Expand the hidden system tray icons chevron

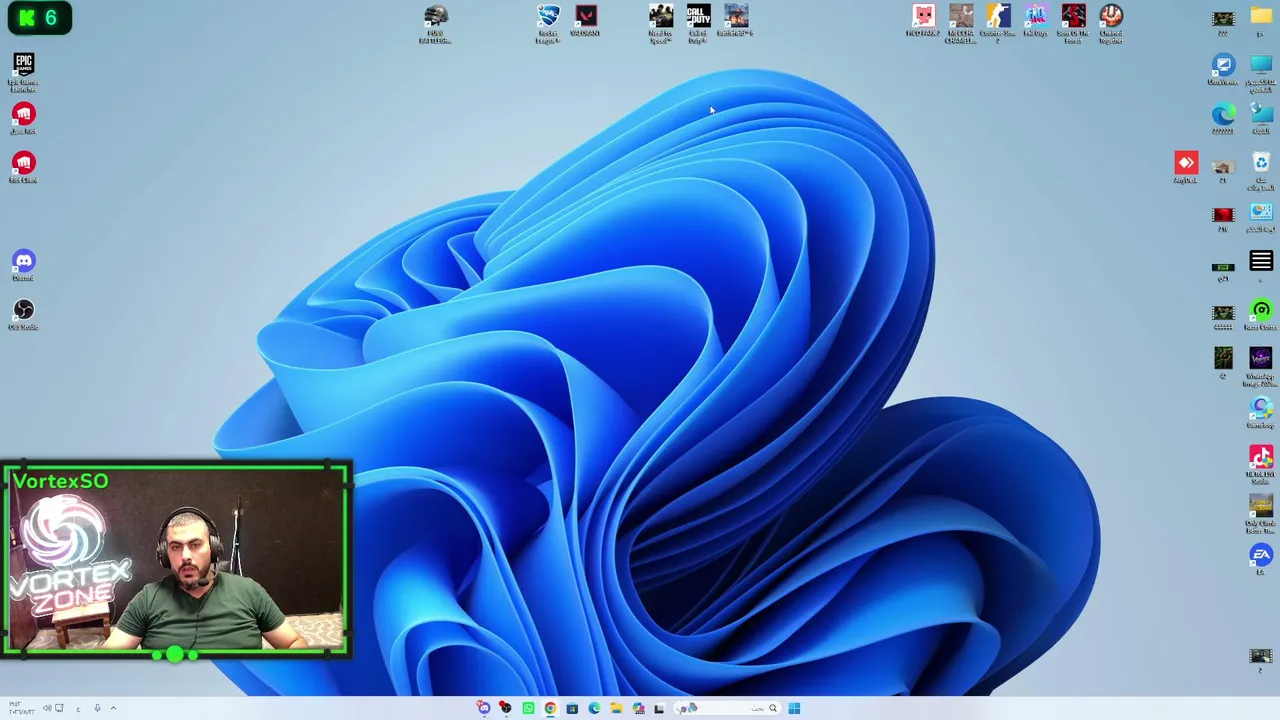click(x=113, y=708)
